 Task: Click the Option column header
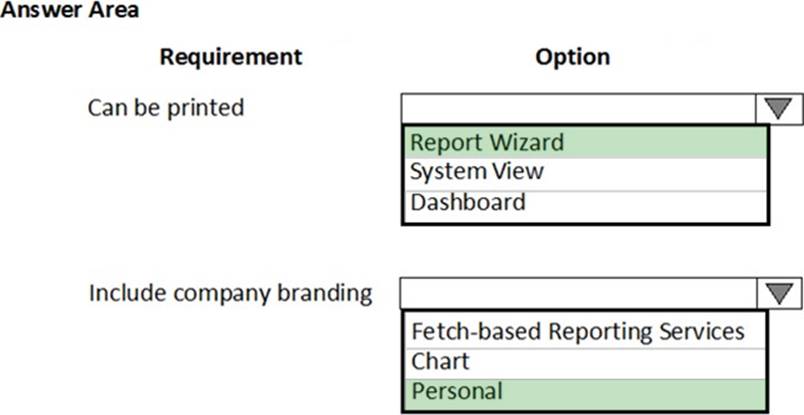click(x=572, y=56)
